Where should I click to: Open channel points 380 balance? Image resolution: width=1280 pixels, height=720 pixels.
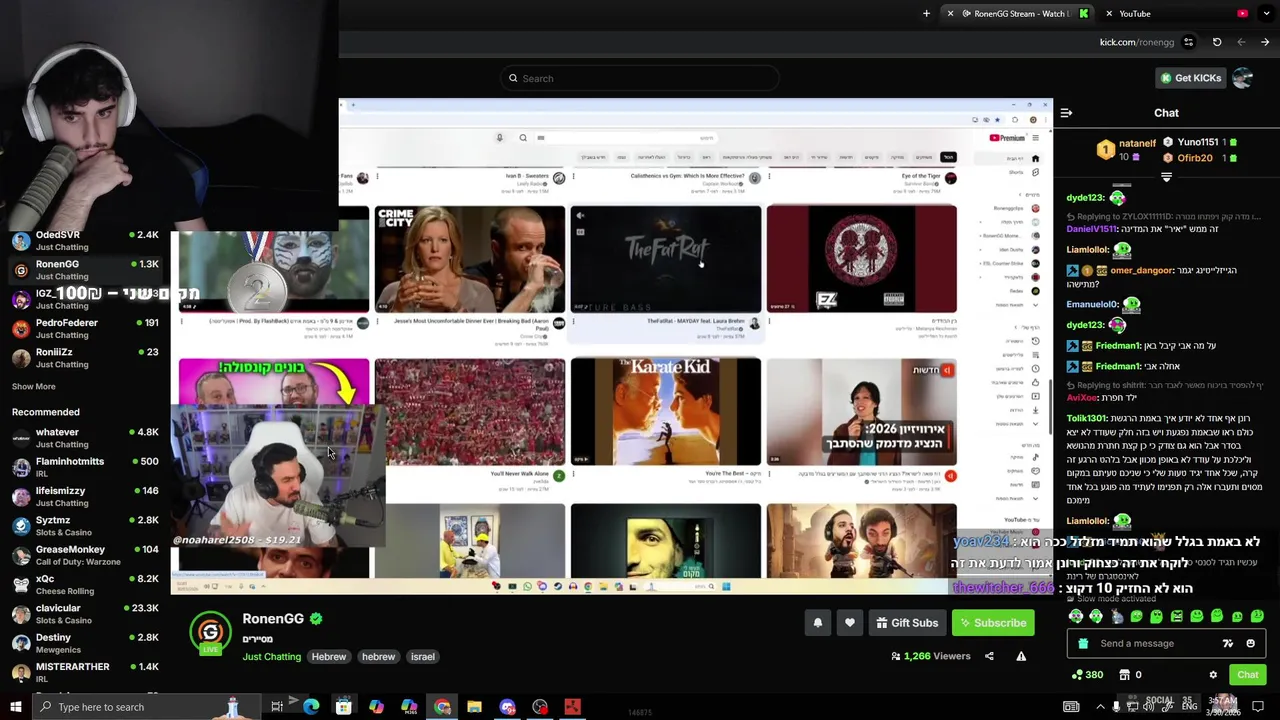pyautogui.click(x=1086, y=675)
